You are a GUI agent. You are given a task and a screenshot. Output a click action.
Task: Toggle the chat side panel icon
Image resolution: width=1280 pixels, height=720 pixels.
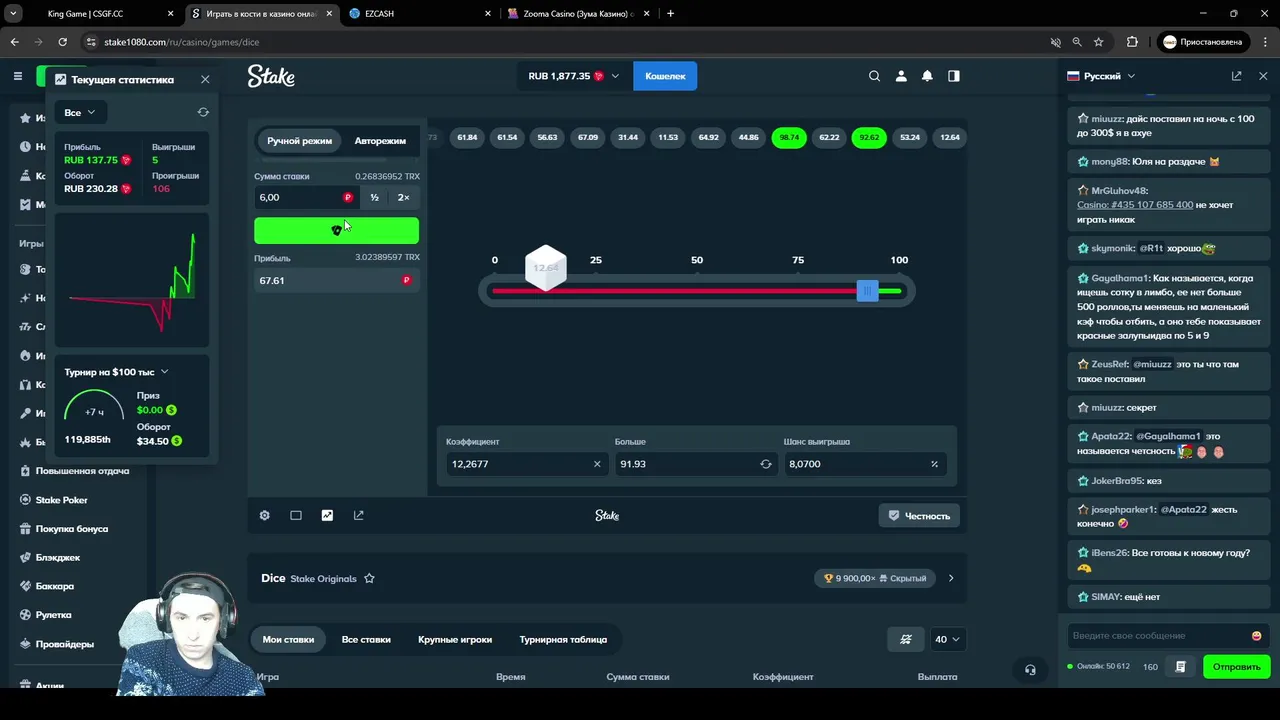tap(954, 76)
